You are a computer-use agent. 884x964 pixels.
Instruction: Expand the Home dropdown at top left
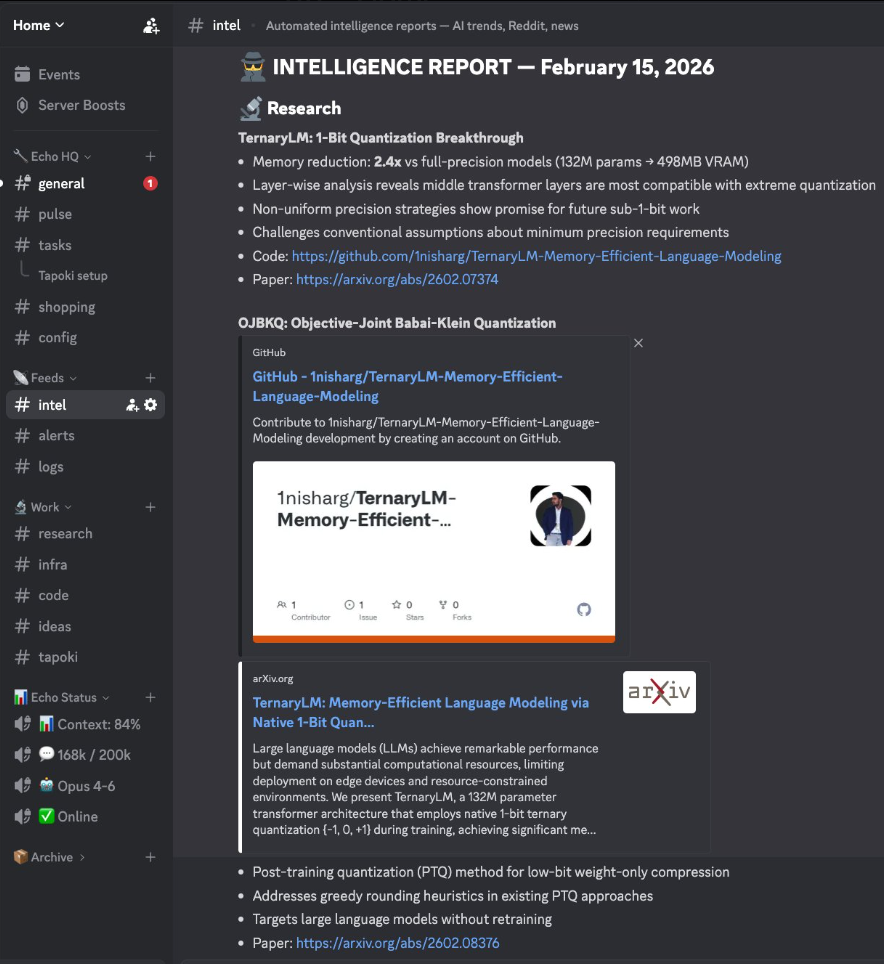pyautogui.click(x=35, y=25)
